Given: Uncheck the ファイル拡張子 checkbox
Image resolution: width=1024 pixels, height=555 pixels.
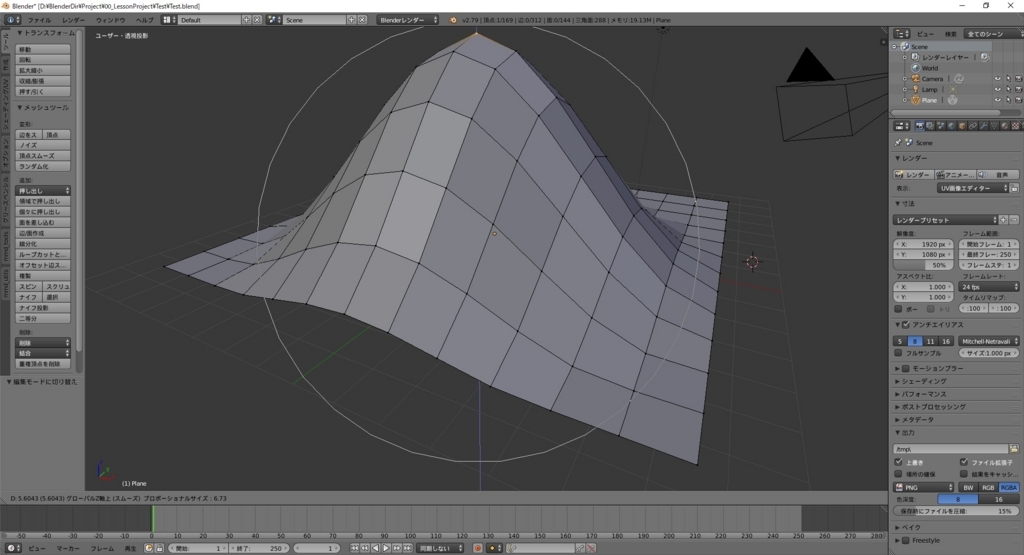Looking at the screenshot, I should point(963,462).
